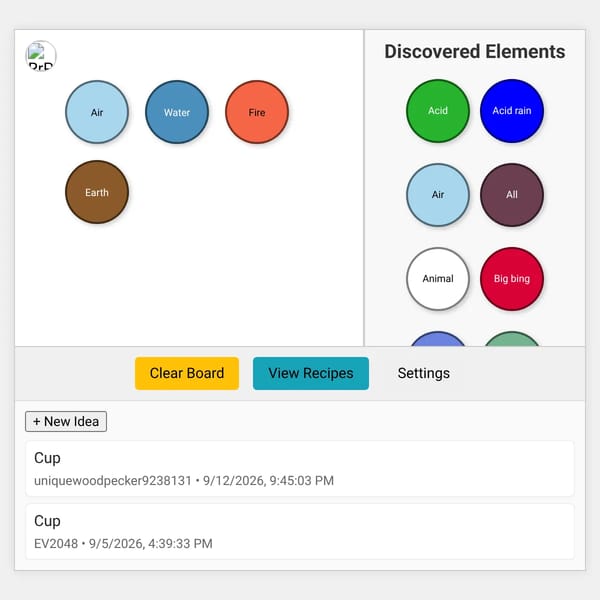Open View Recipes
This screenshot has width=600, height=600.
click(311, 373)
